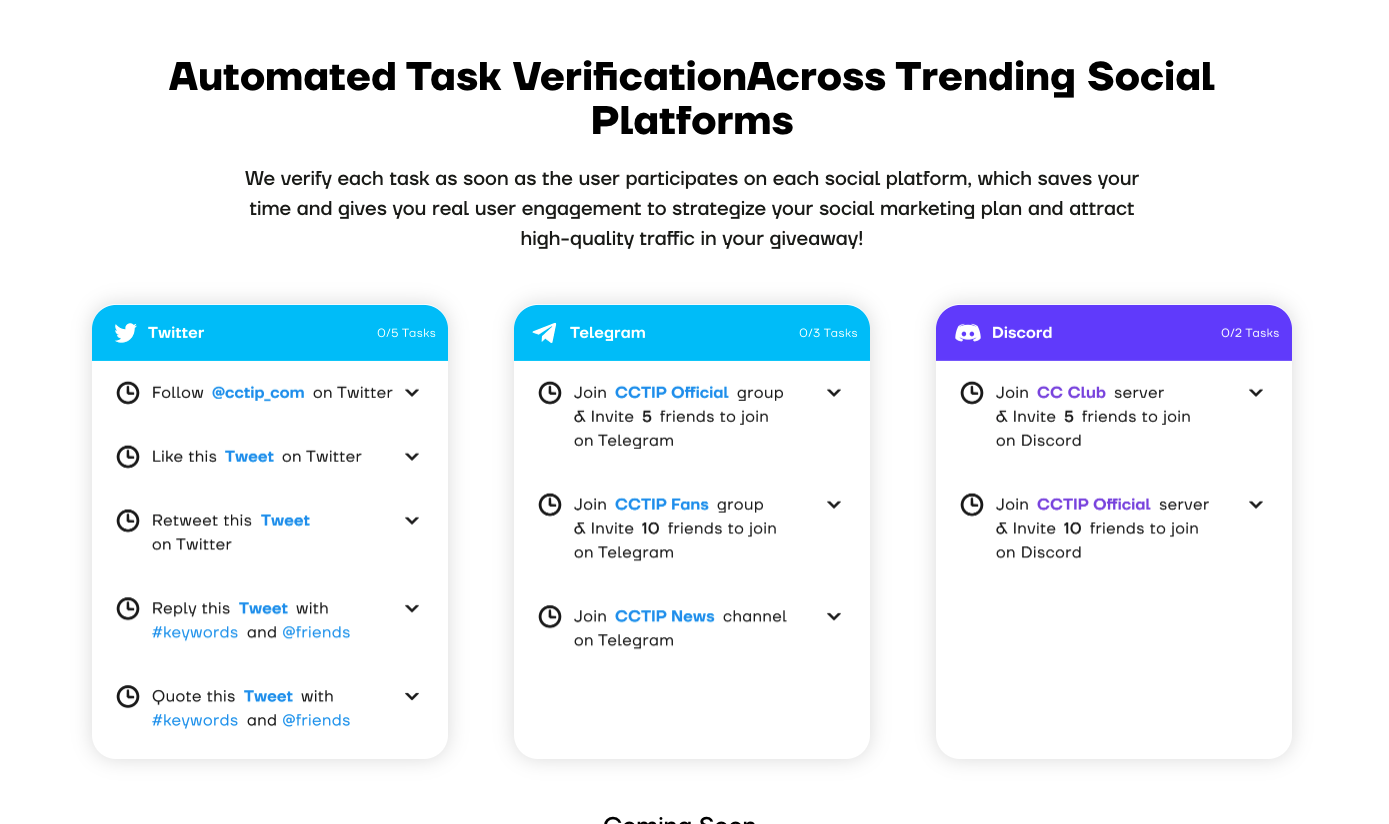
Task: Expand the Follow @cctip_com task
Action: click(x=412, y=393)
